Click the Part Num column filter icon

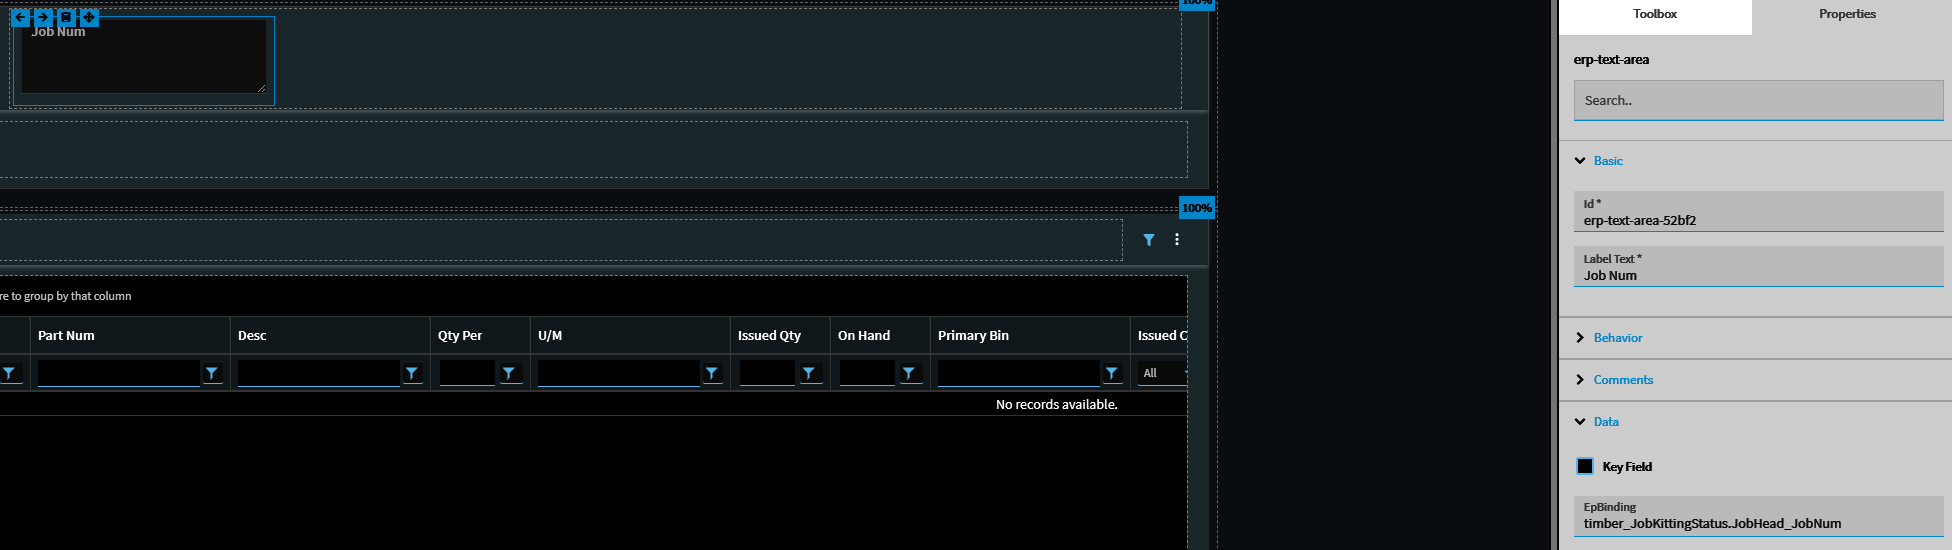click(212, 373)
